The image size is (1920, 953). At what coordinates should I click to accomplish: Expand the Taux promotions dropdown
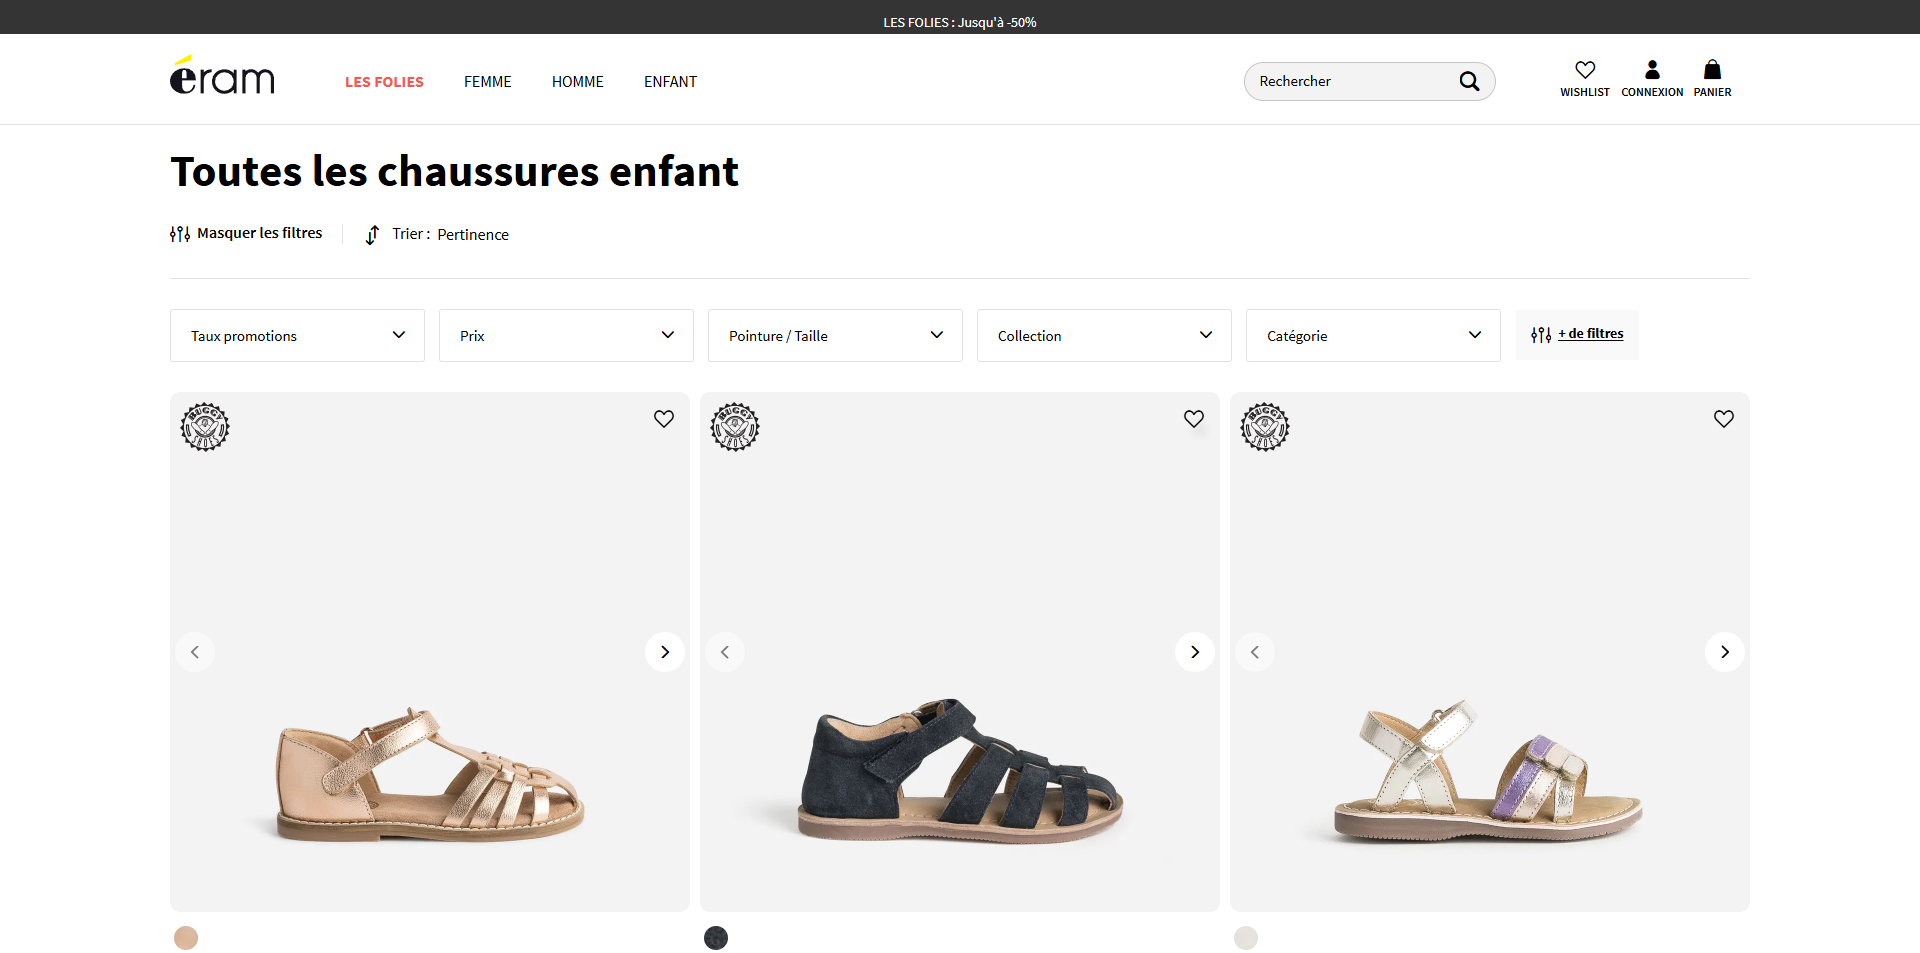coord(297,335)
